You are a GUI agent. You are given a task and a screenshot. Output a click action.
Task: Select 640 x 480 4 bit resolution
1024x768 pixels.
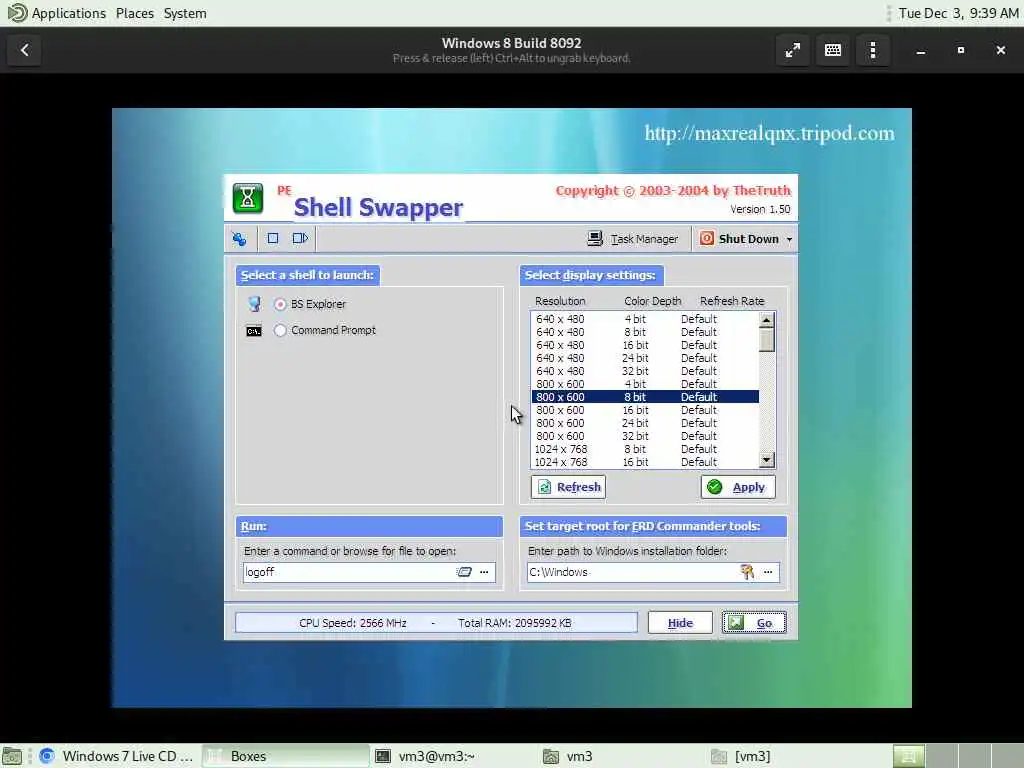[x=645, y=319]
